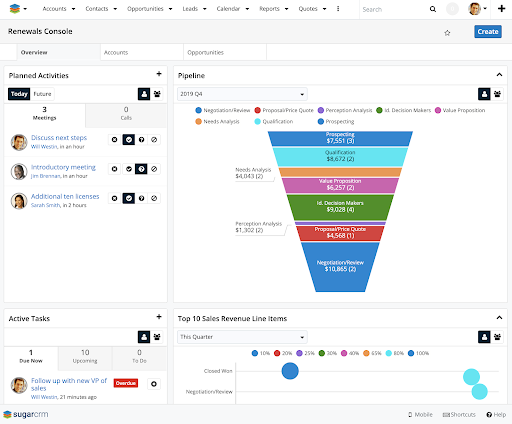
Task: Toggle Negotiation/Review legend swatch in Pipeline
Action: coord(198,110)
